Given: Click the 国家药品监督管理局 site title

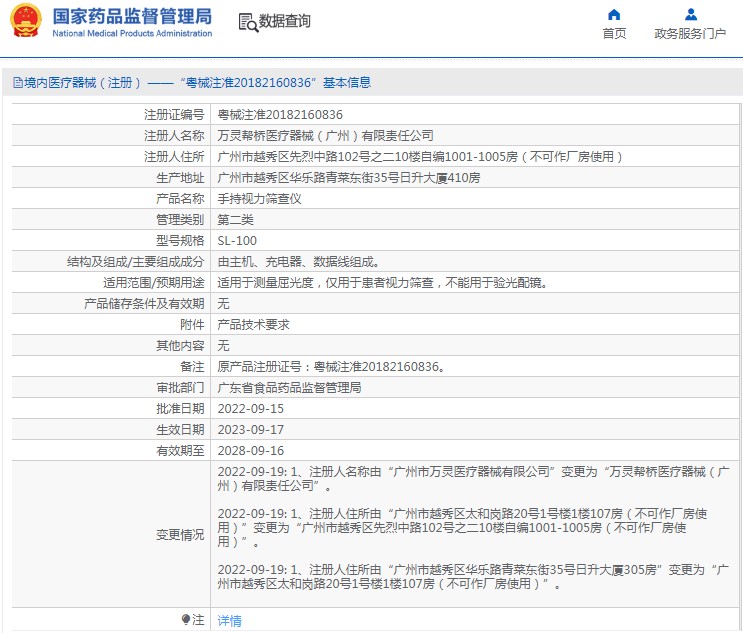Looking at the screenshot, I should 132,16.
